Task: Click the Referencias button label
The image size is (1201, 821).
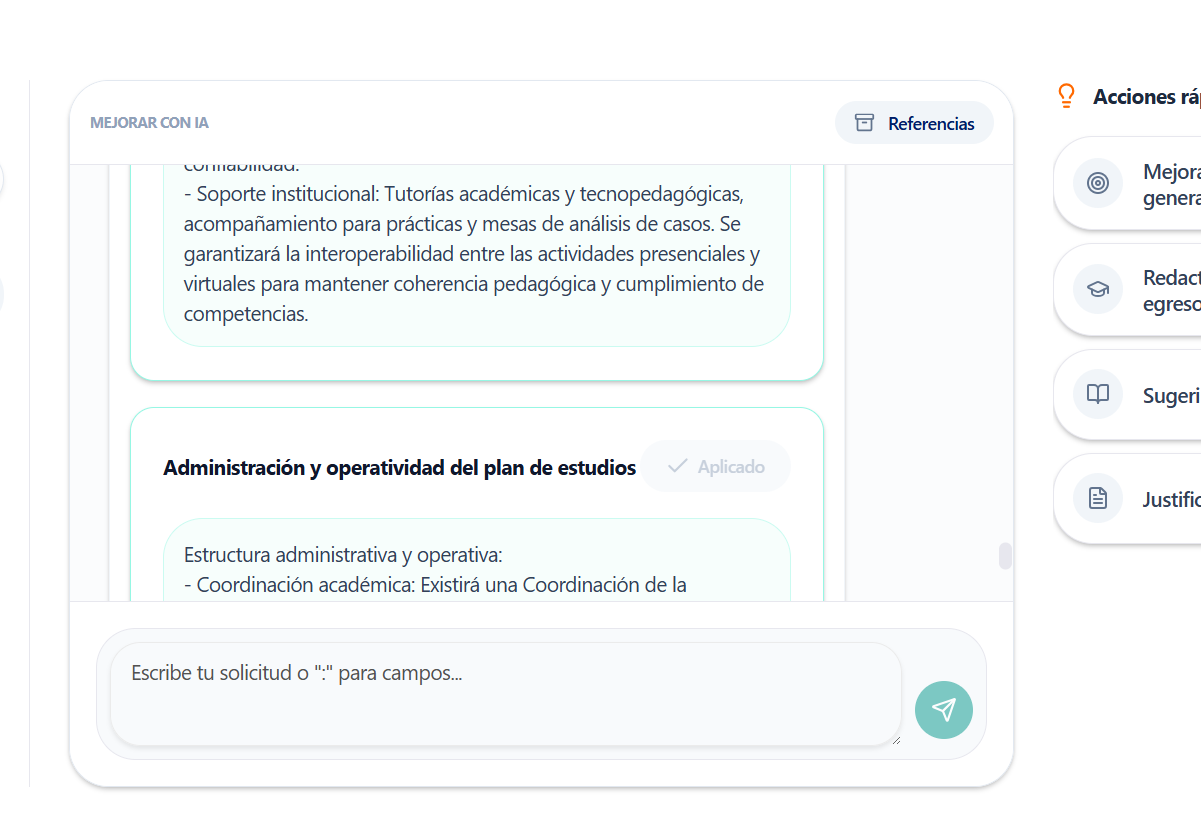Action: click(931, 124)
